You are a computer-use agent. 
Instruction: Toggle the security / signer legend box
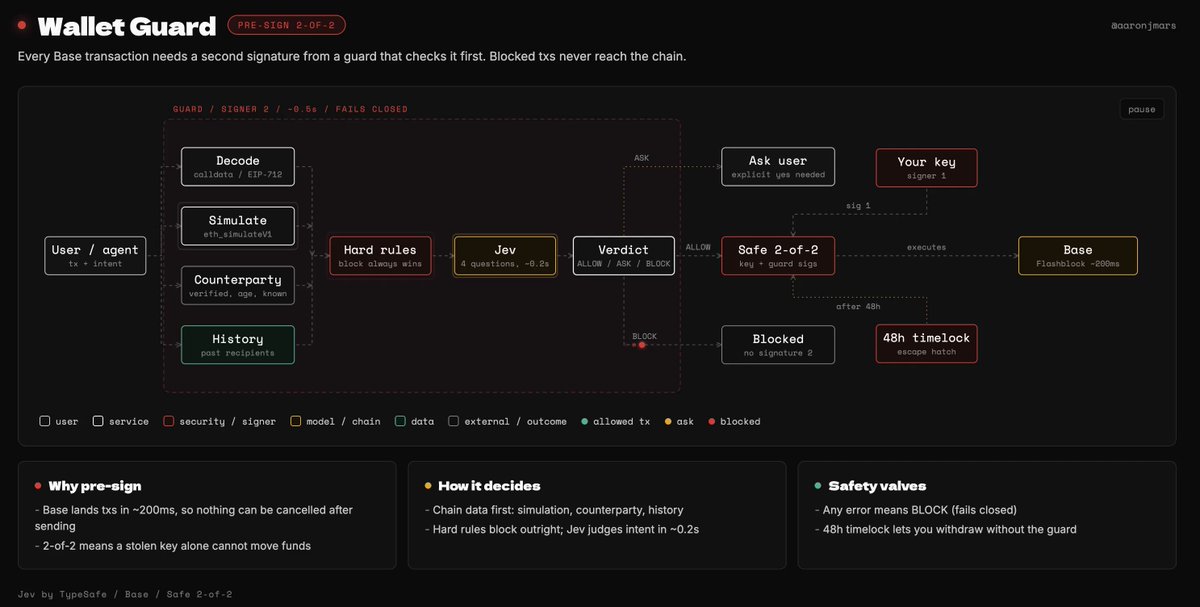(168, 422)
